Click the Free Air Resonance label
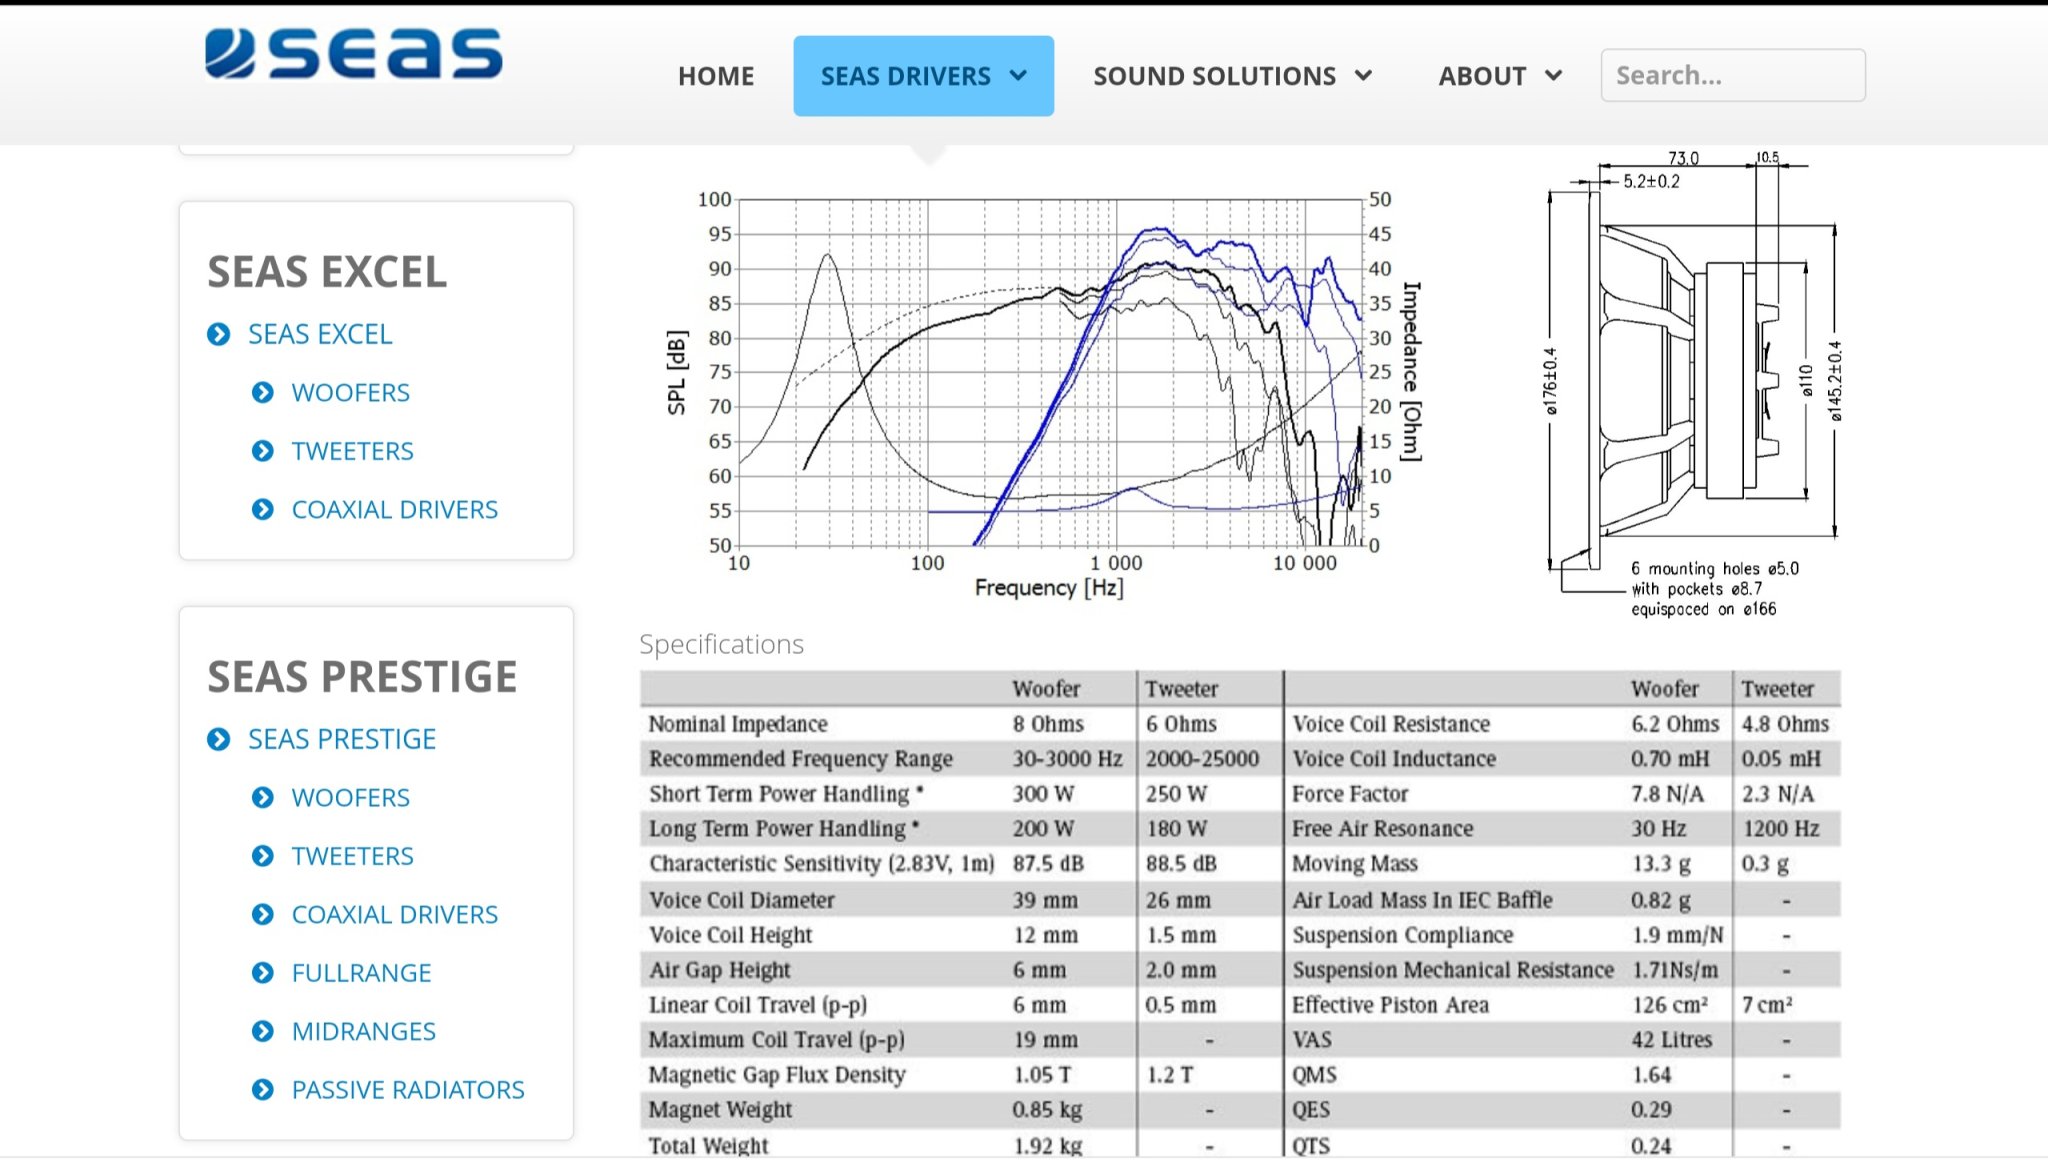The image size is (2048, 1171). click(x=1382, y=829)
